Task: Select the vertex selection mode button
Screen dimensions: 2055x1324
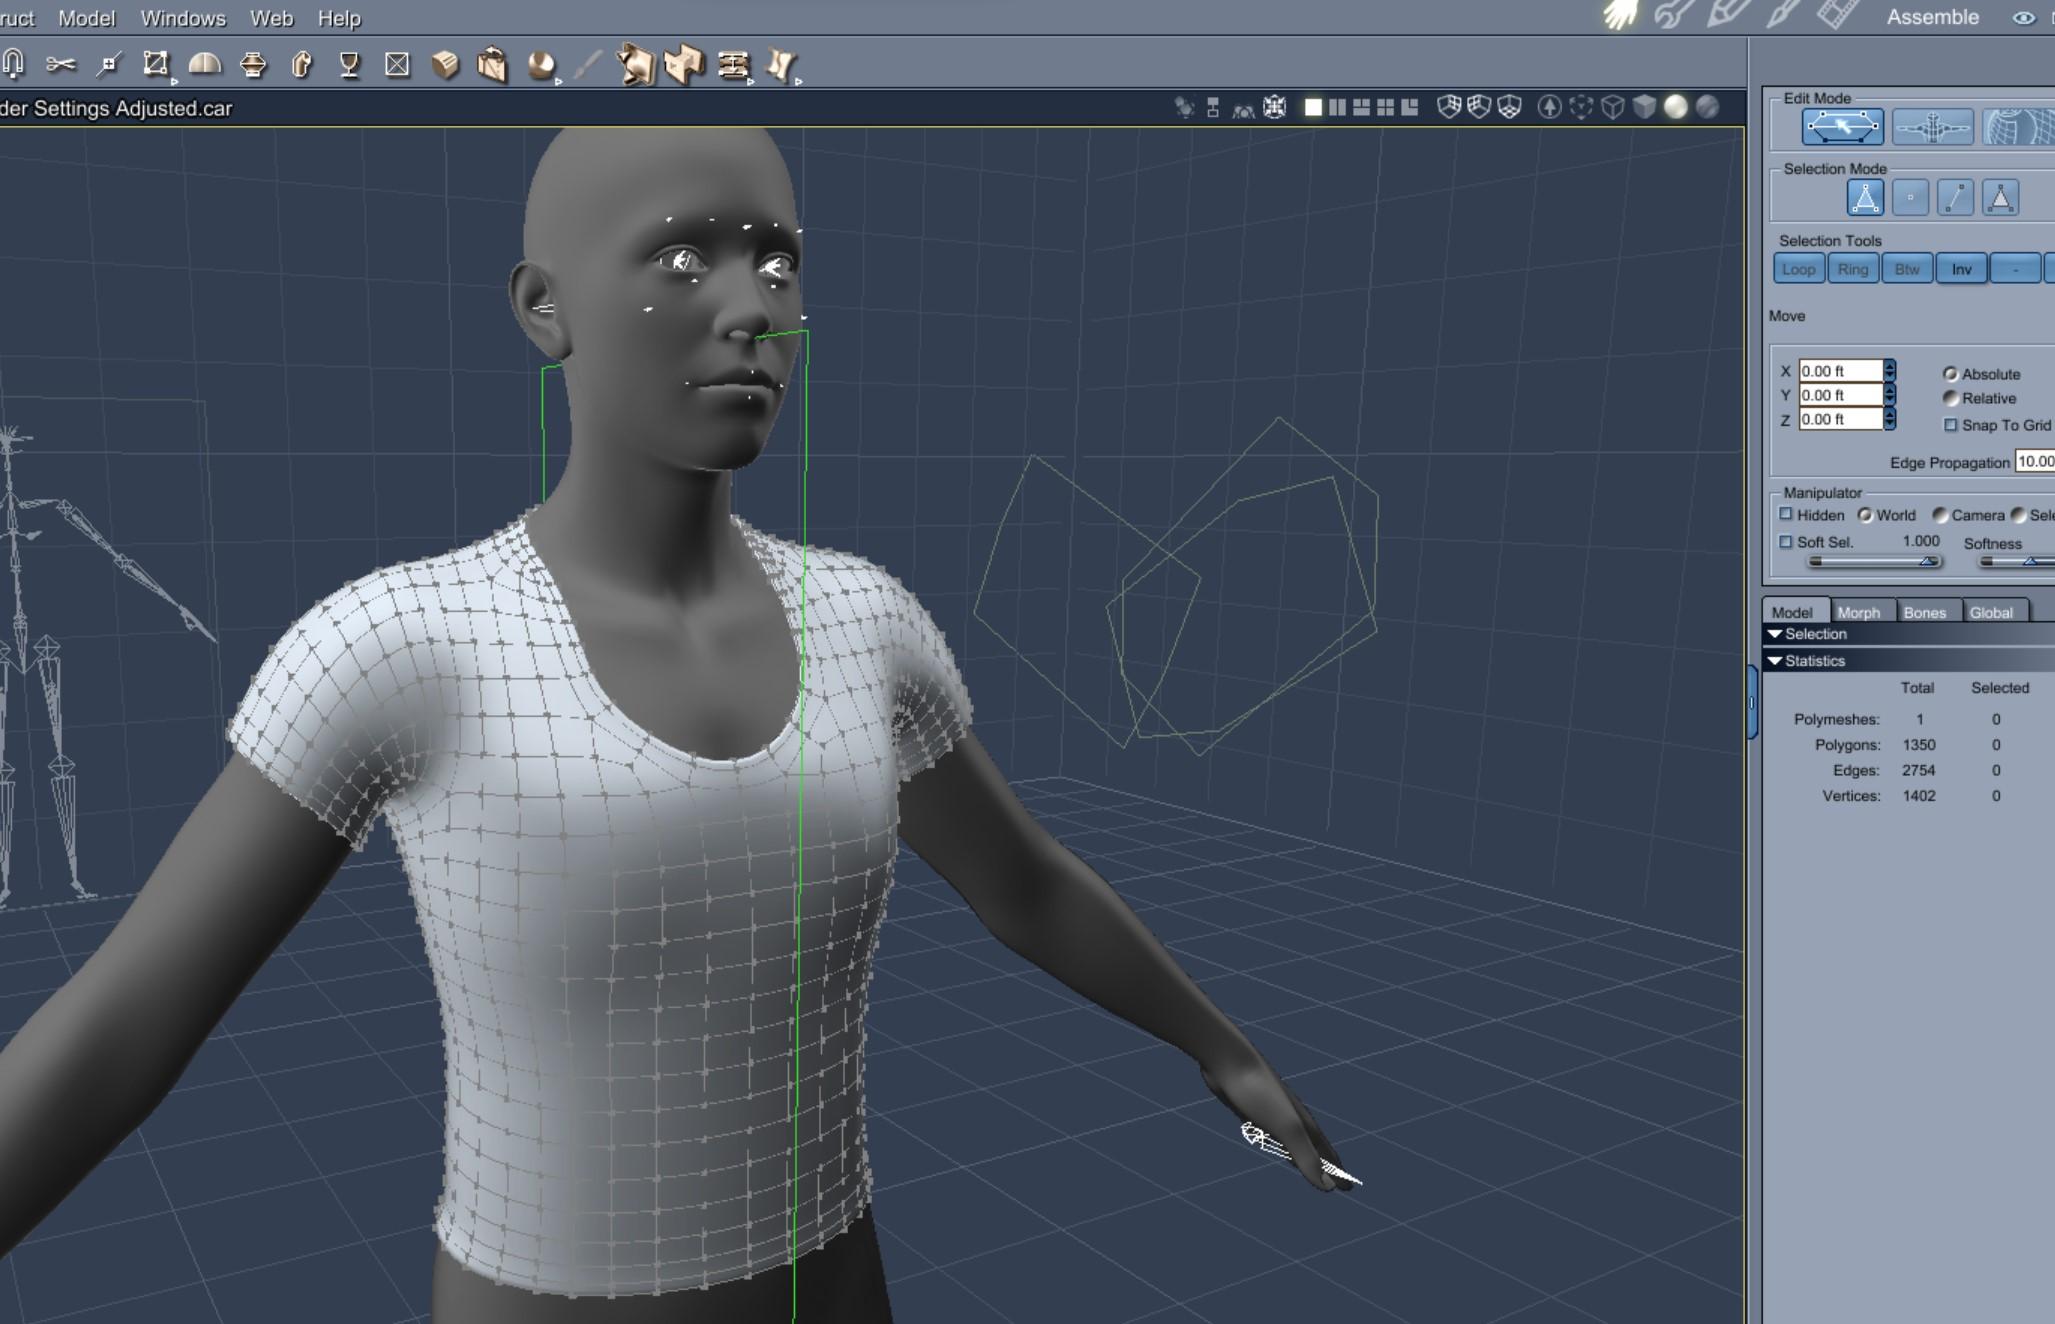Action: pos(1910,198)
